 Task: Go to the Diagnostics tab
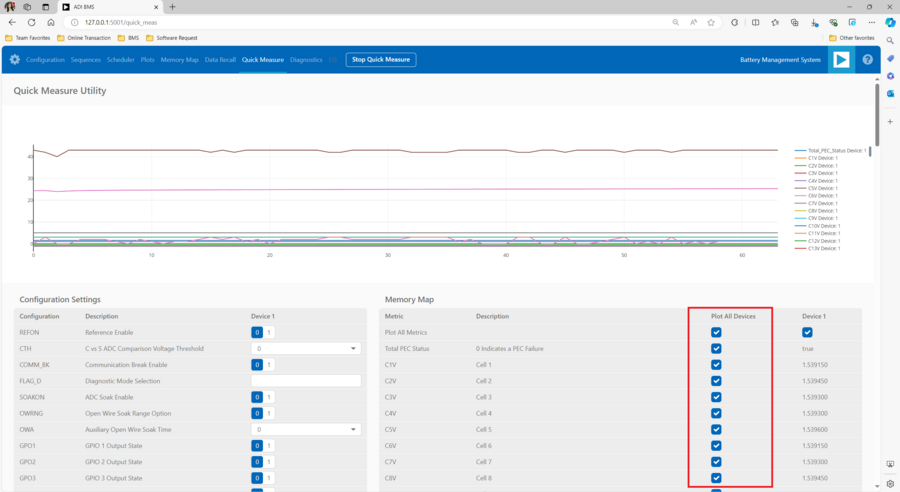(306, 60)
